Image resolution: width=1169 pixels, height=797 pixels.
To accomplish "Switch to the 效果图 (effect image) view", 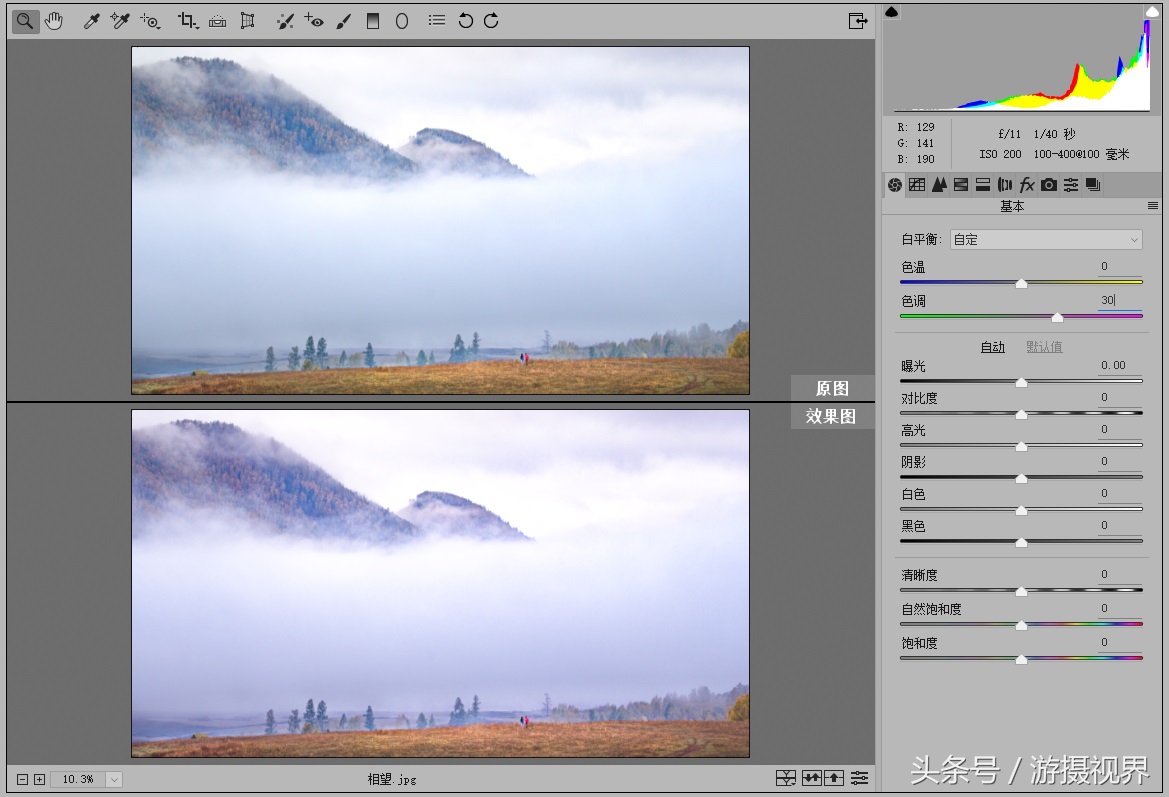I will 832,416.
